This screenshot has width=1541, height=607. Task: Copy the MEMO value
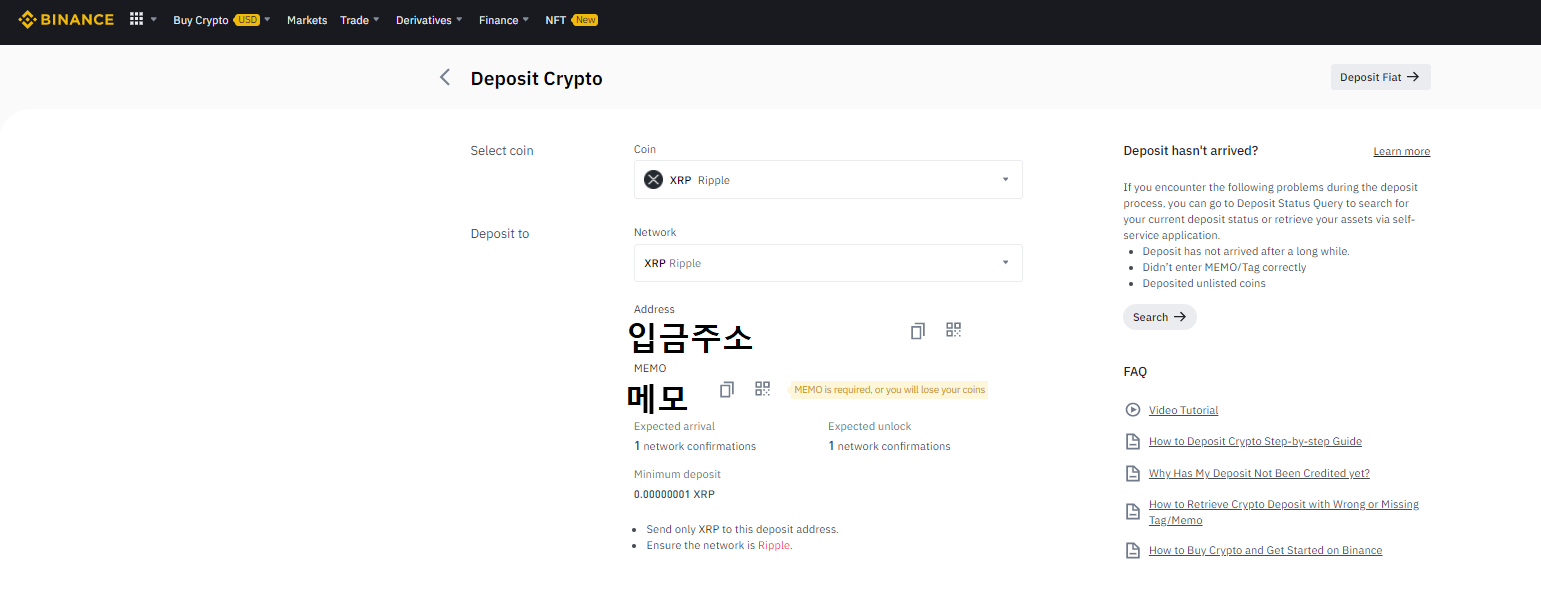coord(727,389)
